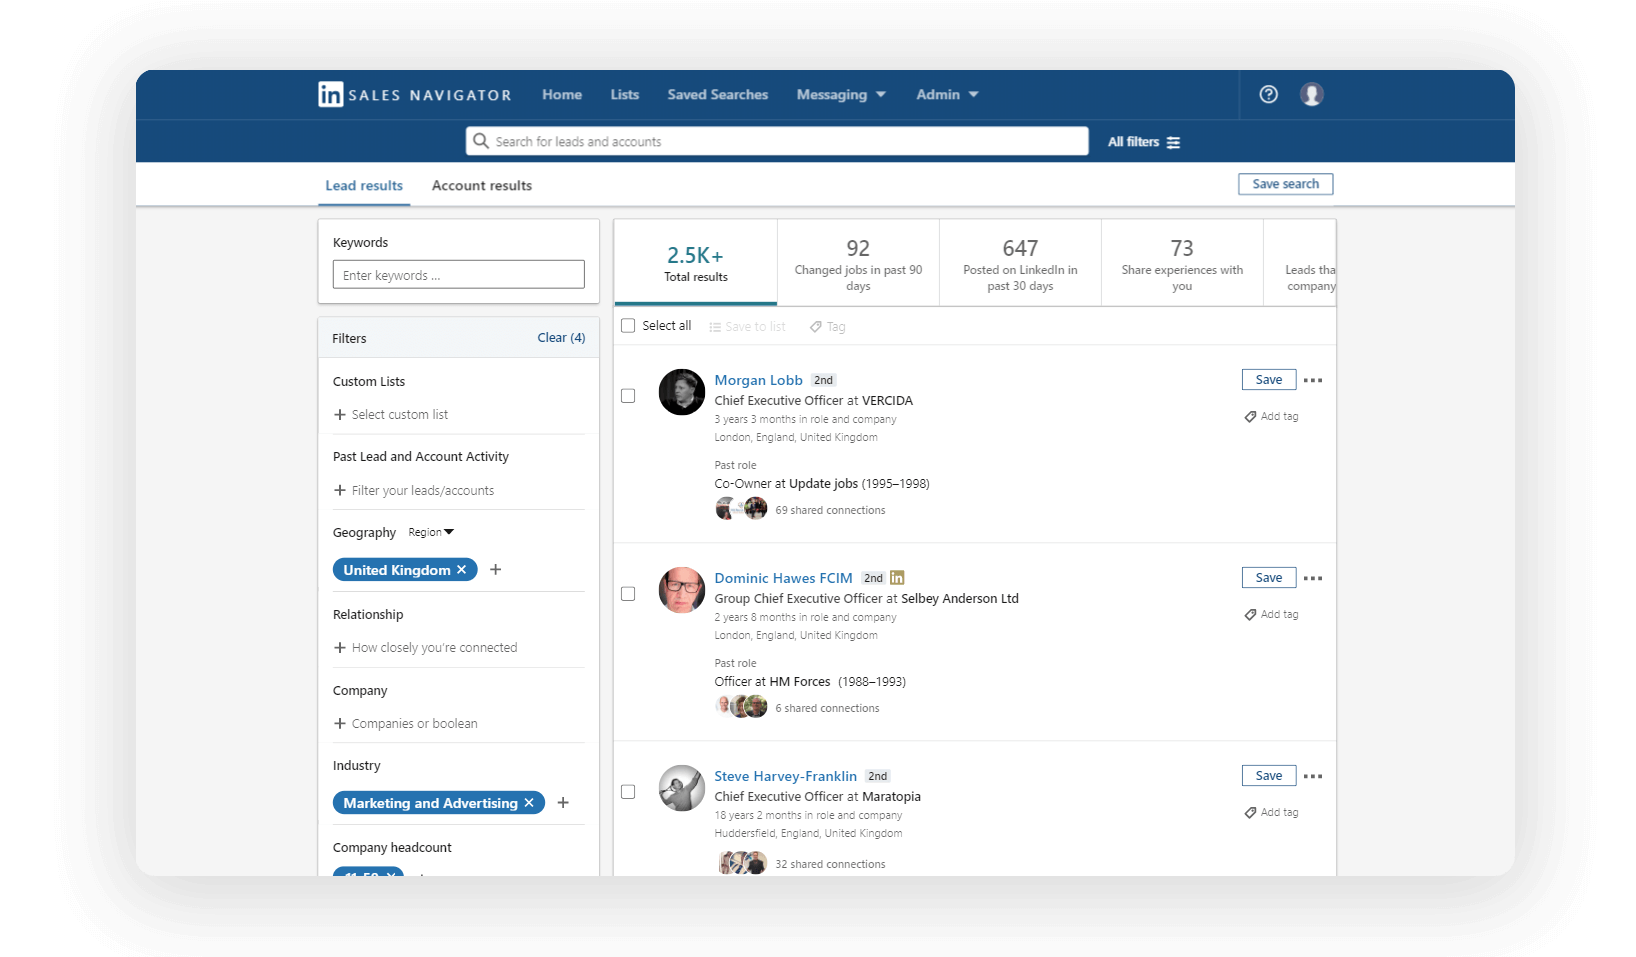This screenshot has width=1636, height=957.
Task: Add another geography with plus icon
Action: point(495,570)
